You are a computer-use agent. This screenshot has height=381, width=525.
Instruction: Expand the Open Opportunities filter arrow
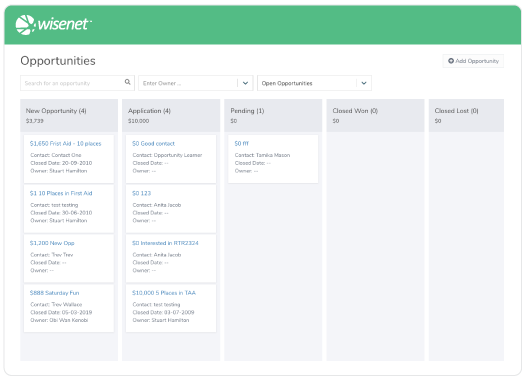coord(364,83)
